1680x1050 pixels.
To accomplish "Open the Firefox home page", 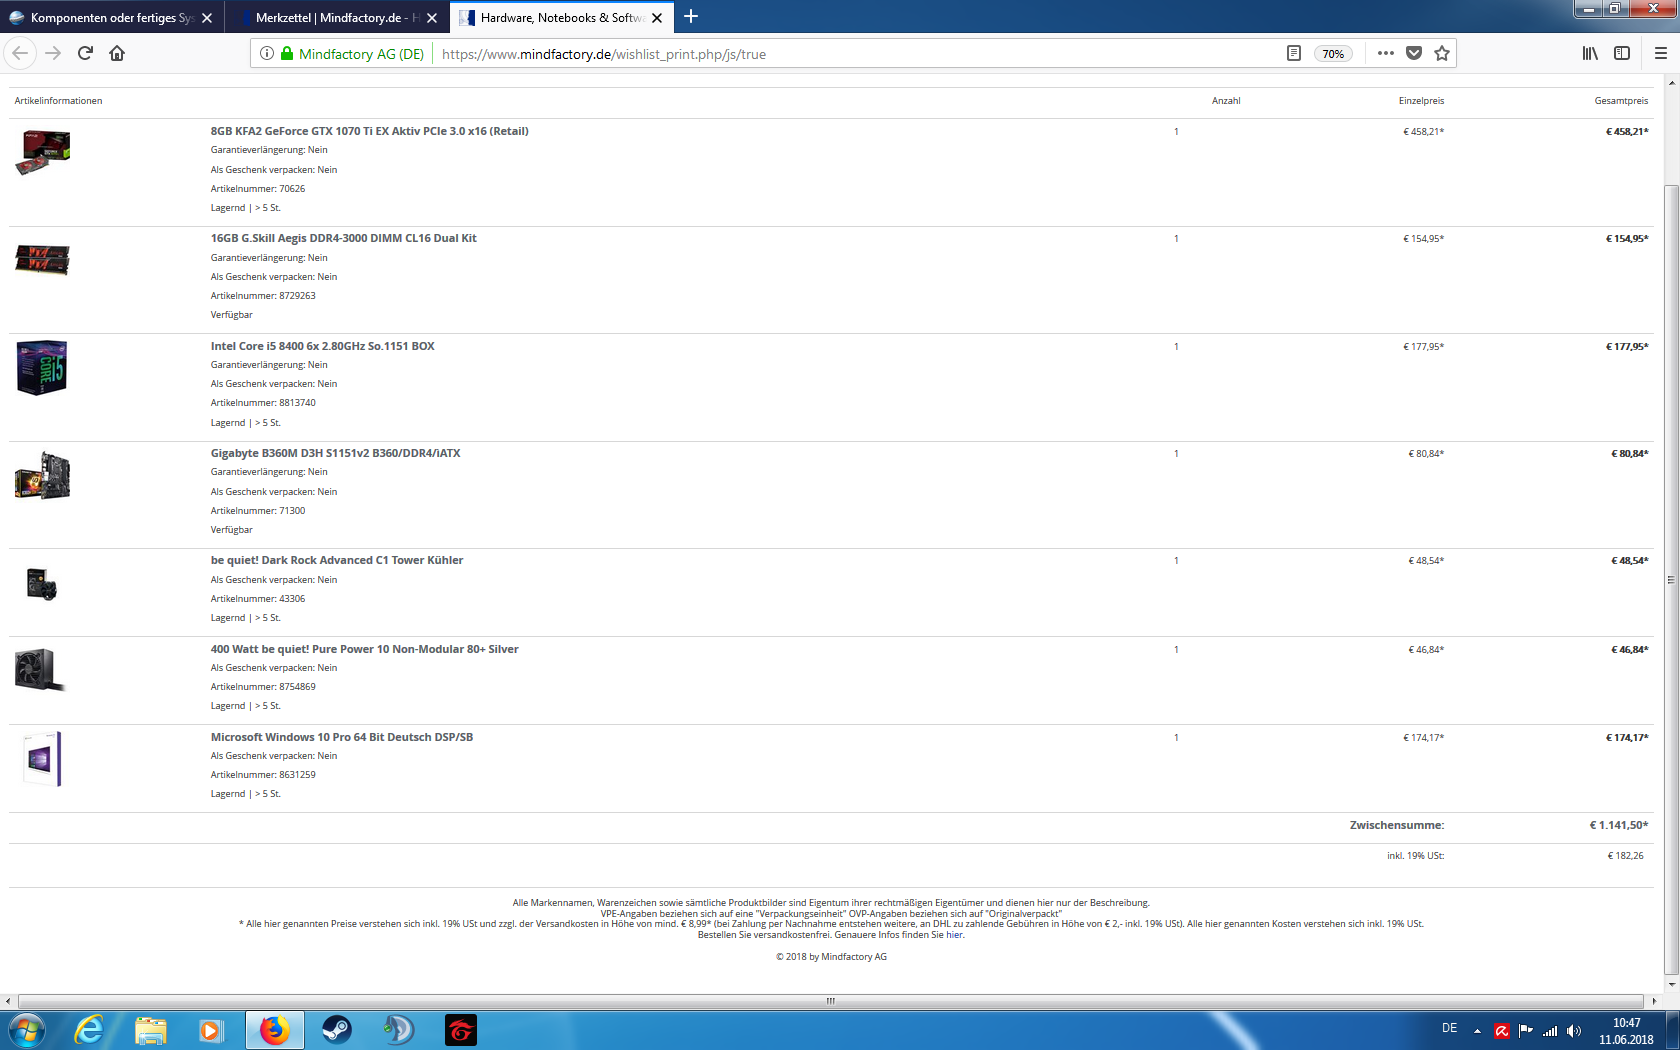I will (117, 53).
